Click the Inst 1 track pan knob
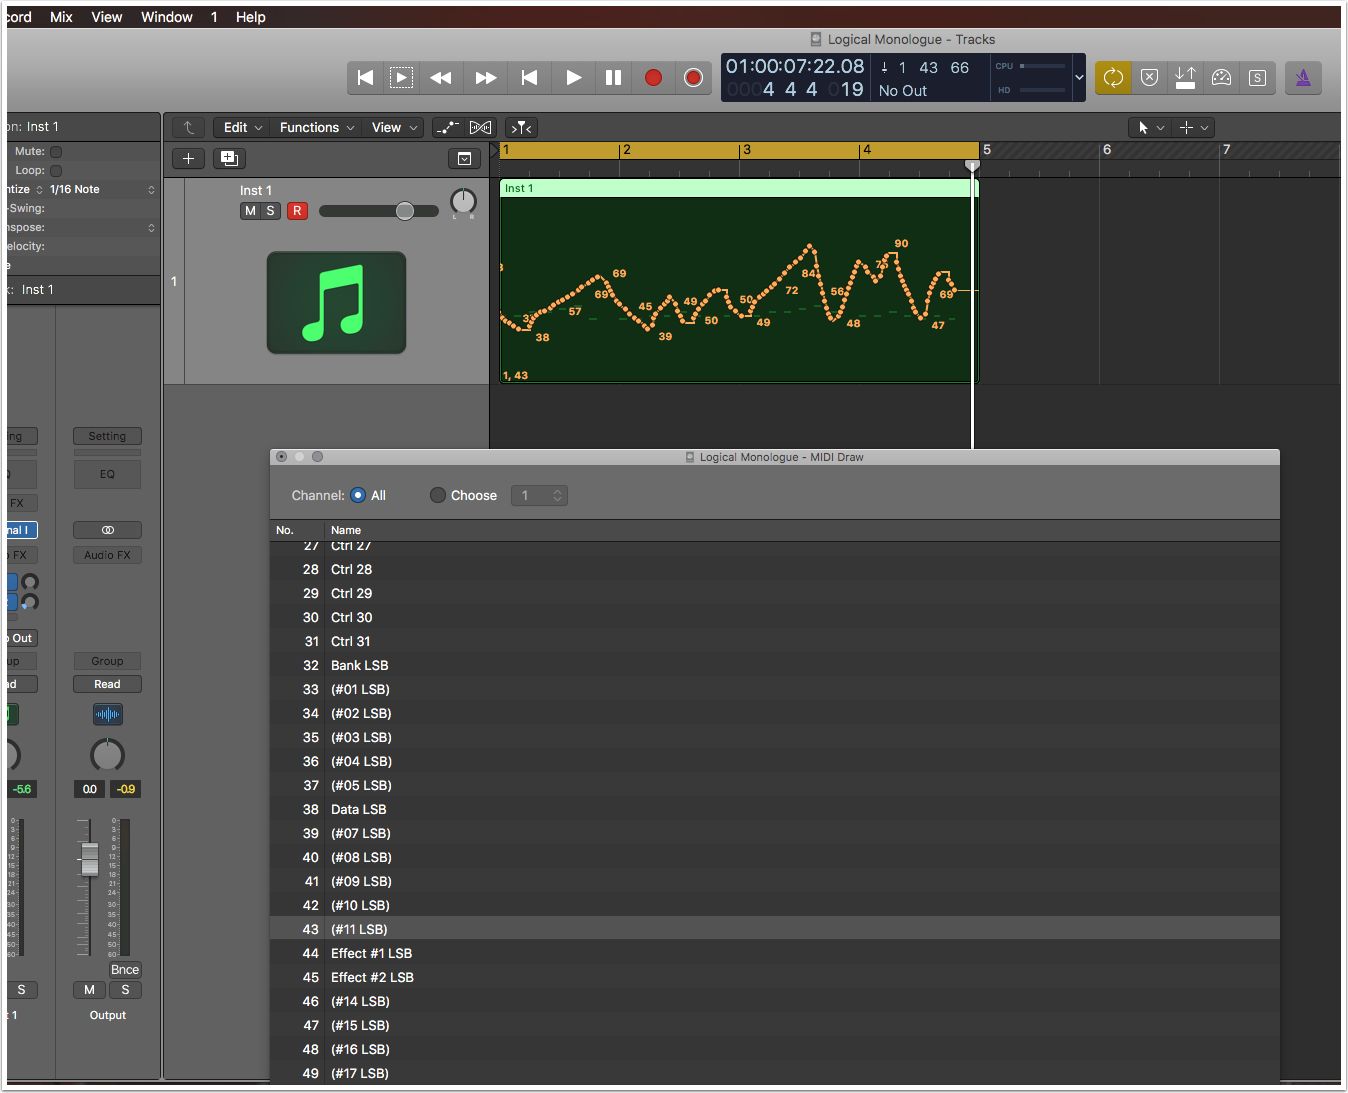Viewport: 1348px width, 1093px height. coord(463,202)
